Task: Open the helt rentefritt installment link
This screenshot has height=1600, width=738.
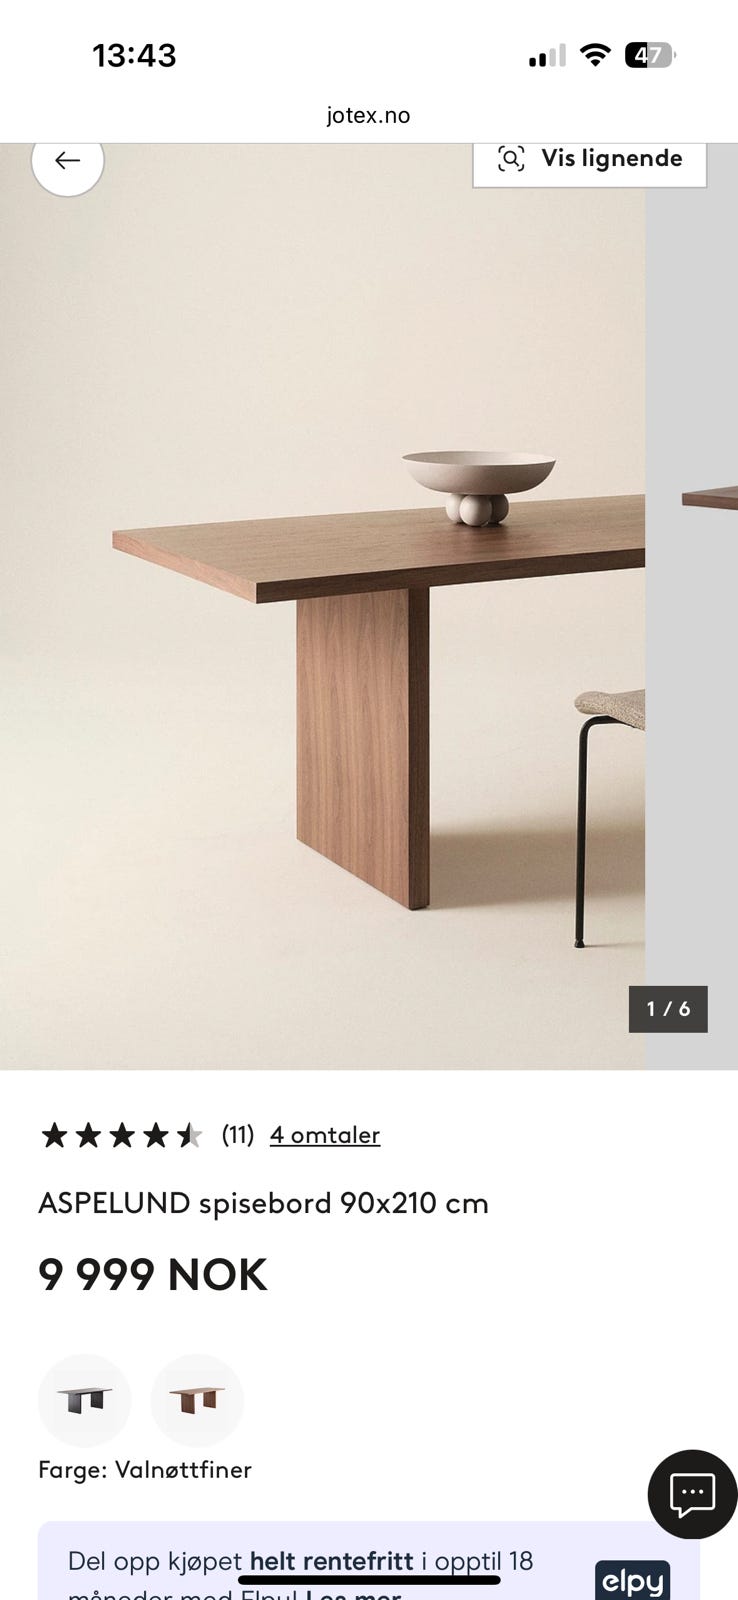Action: (x=331, y=1561)
